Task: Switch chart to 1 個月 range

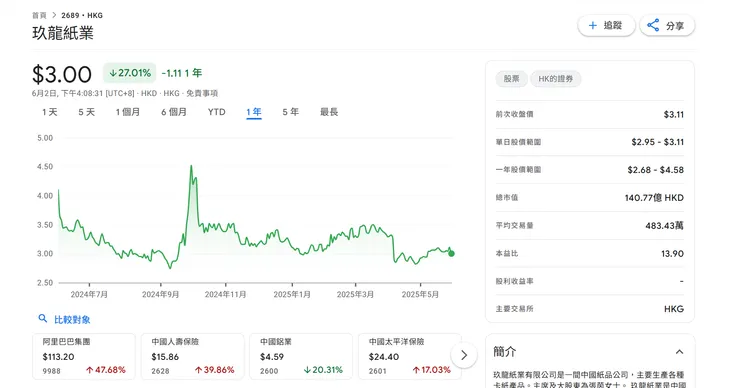Action: [x=128, y=112]
